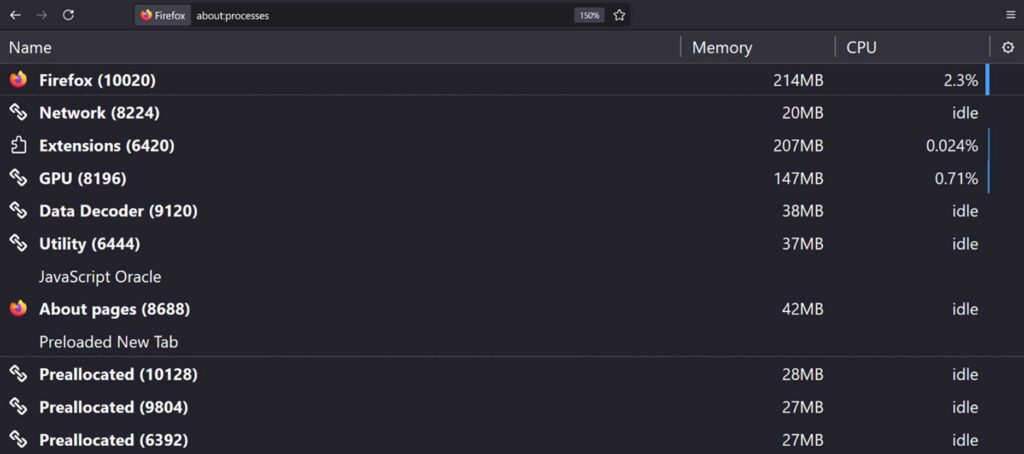This screenshot has width=1024, height=454.
Task: Click the browser back arrow
Action: click(15, 15)
